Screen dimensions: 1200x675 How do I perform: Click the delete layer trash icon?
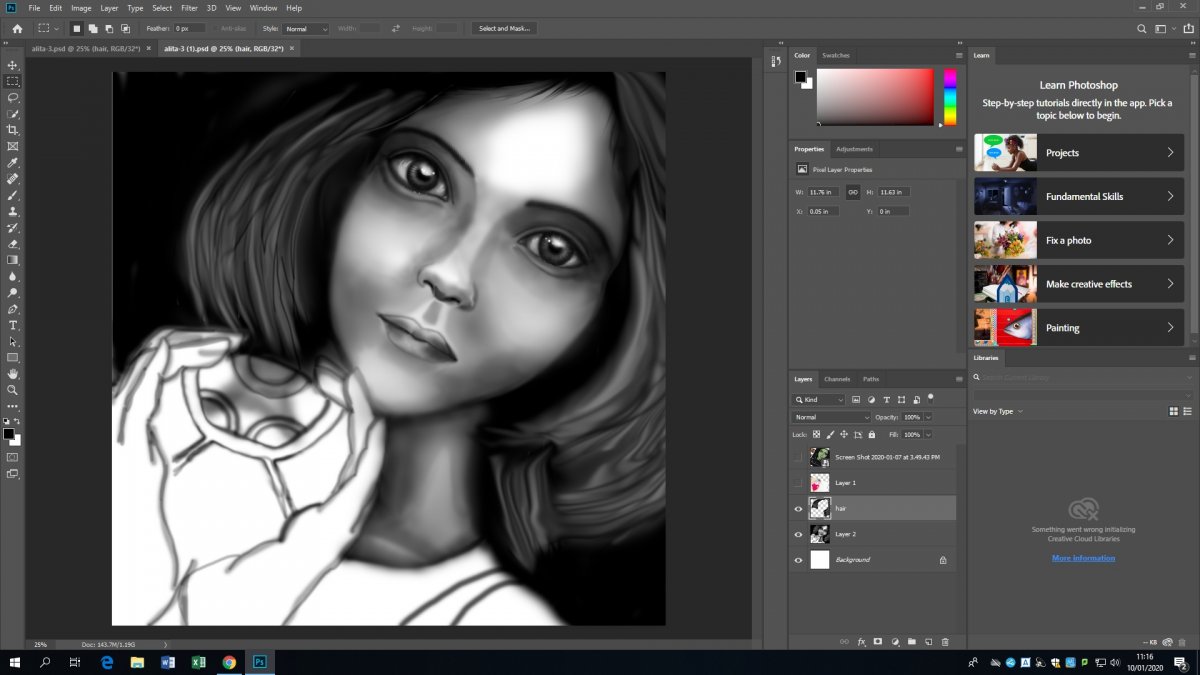[x=945, y=642]
